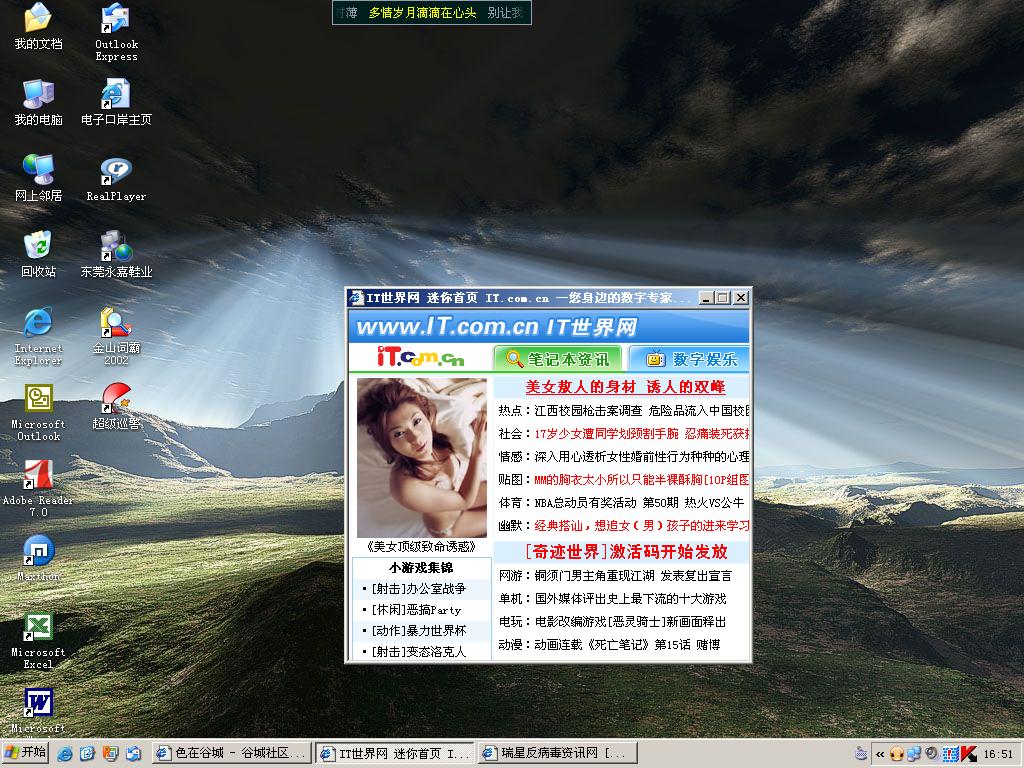Open the Microsoft Excel desktop shortcut
Image resolution: width=1024 pixels, height=768 pixels.
pos(39,640)
